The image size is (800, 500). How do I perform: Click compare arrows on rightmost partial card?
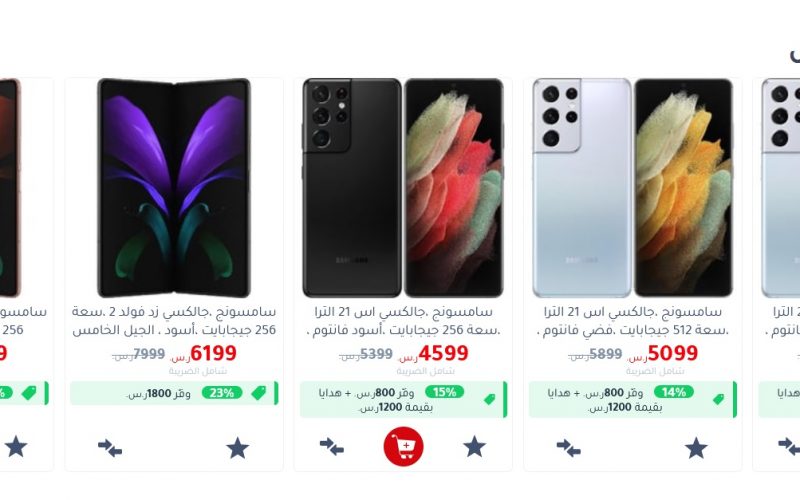click(789, 447)
